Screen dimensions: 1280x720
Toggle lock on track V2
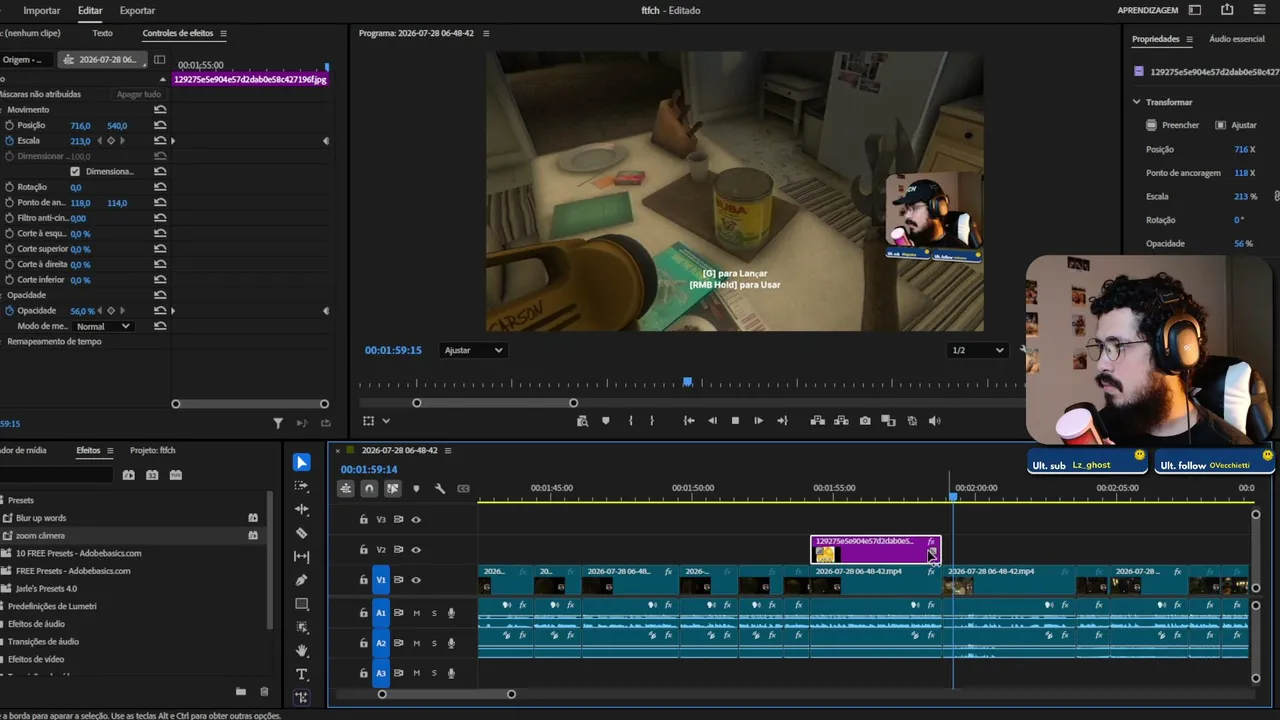click(x=364, y=550)
